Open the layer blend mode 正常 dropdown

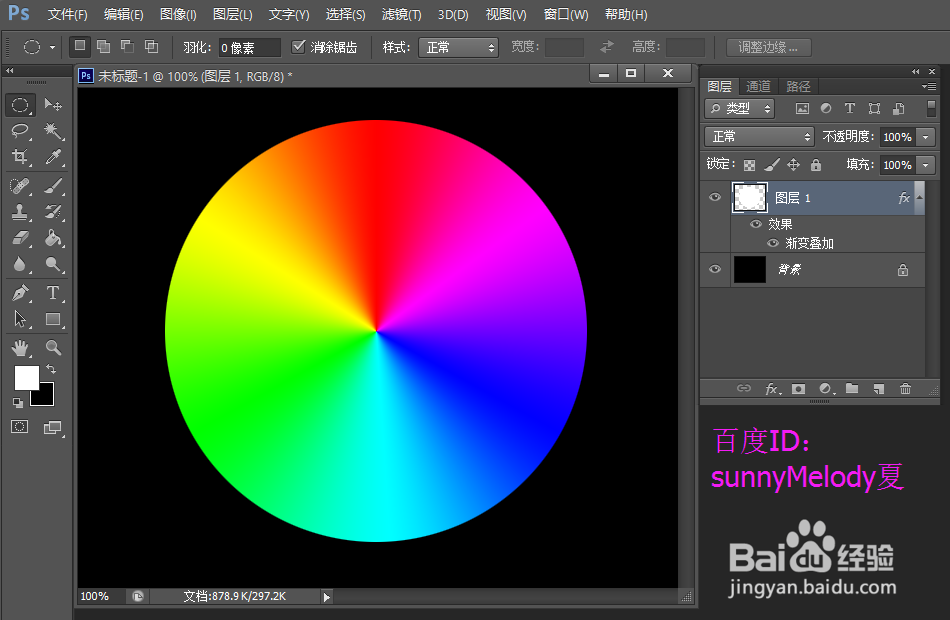click(759, 137)
